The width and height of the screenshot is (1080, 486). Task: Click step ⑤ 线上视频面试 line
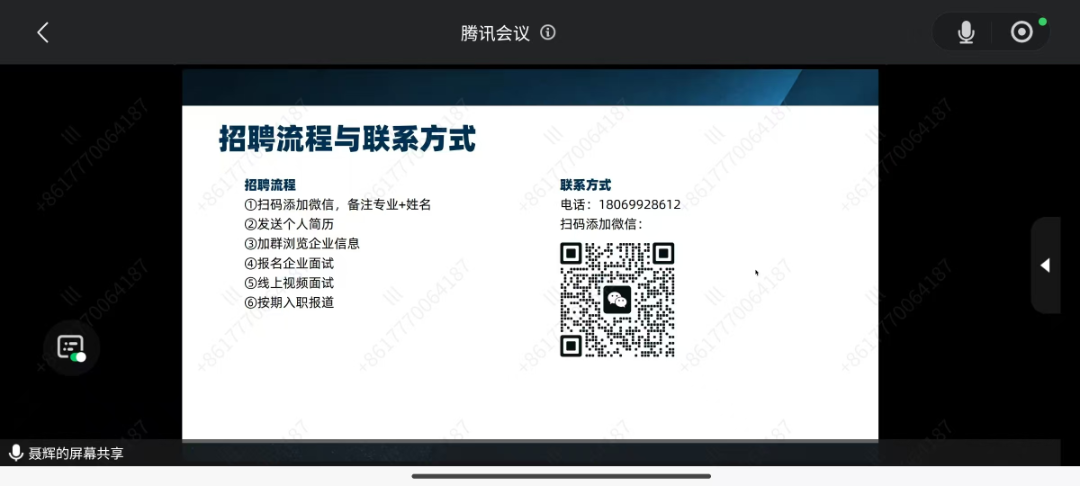(x=289, y=282)
